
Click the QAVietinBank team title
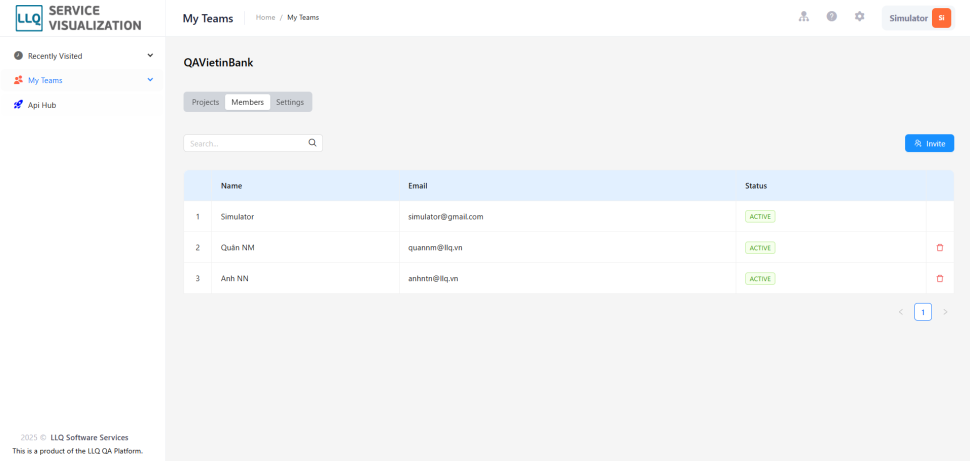[x=218, y=62]
